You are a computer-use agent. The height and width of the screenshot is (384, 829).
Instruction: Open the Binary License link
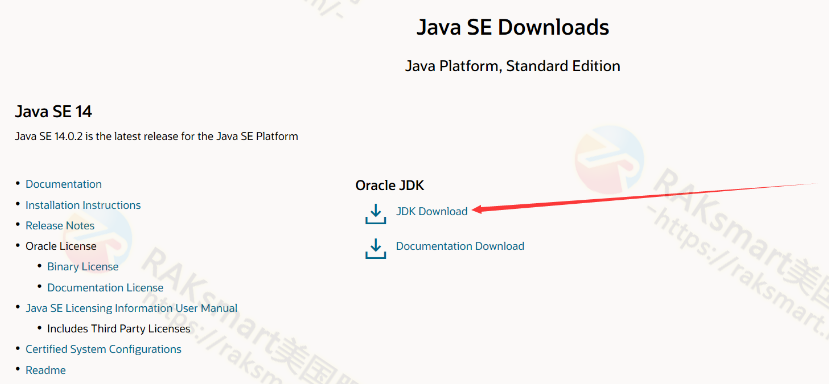(x=82, y=267)
